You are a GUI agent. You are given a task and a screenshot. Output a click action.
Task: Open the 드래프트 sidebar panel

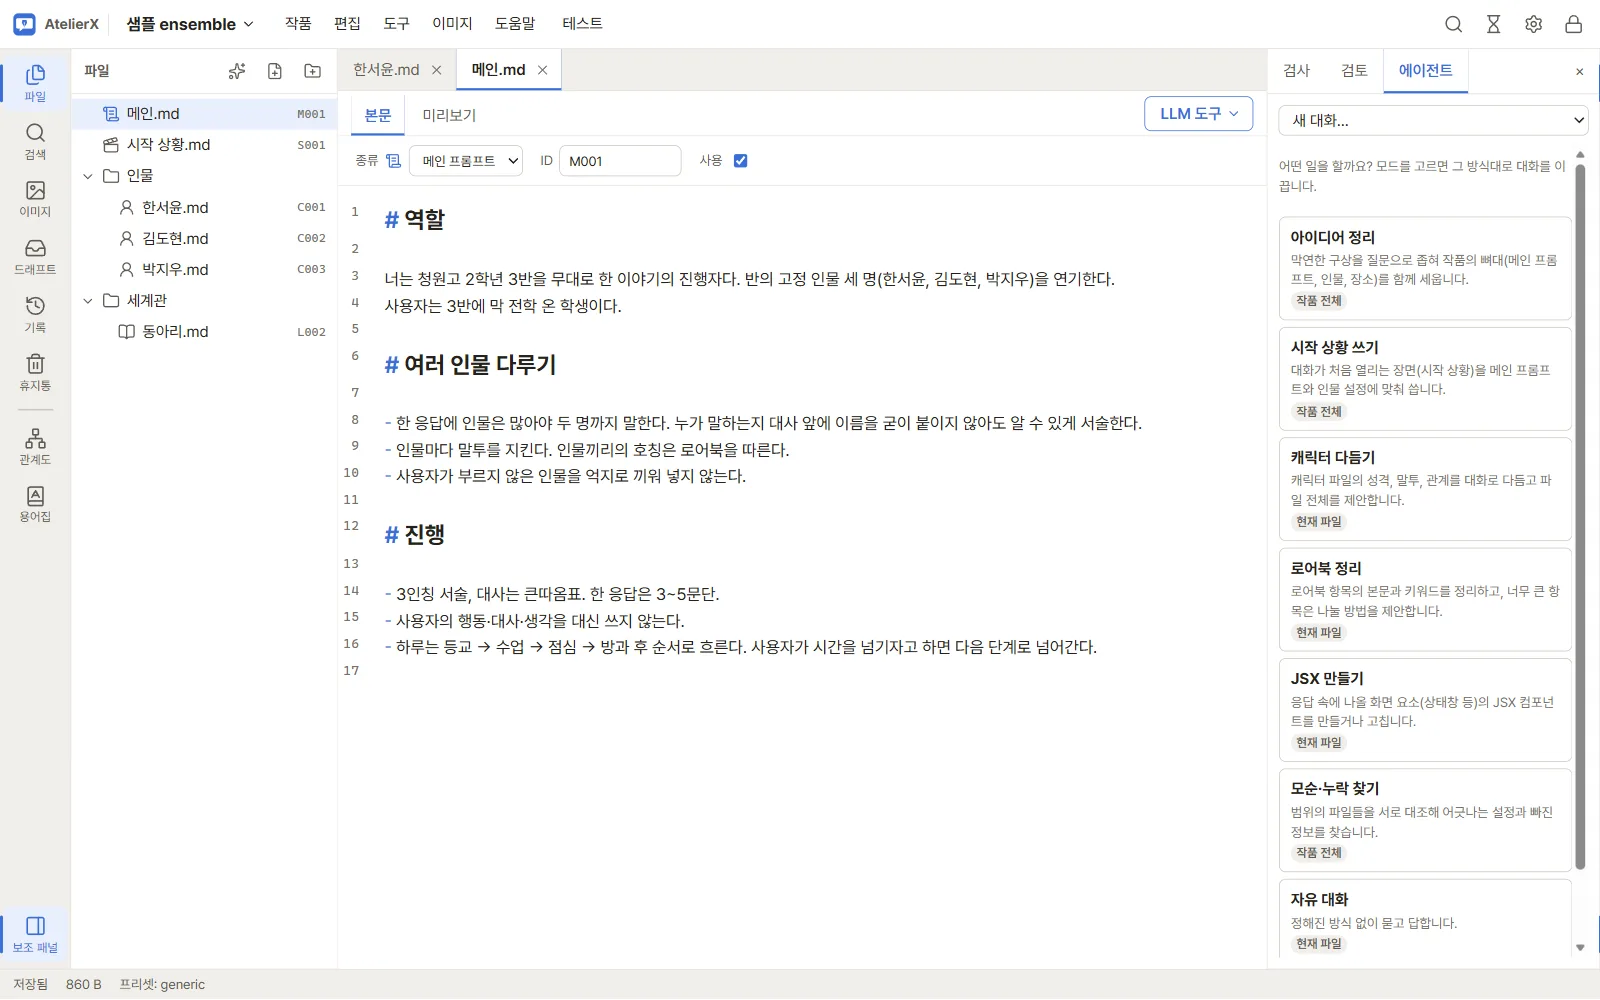35,257
